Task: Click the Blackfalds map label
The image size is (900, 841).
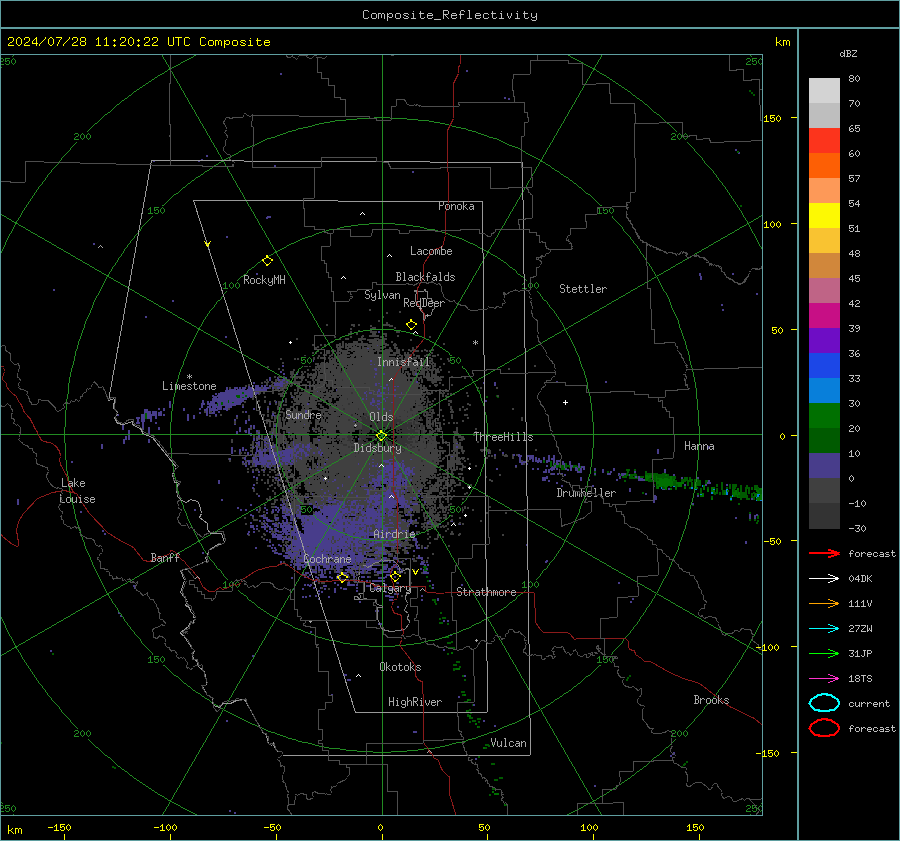Action: (425, 277)
